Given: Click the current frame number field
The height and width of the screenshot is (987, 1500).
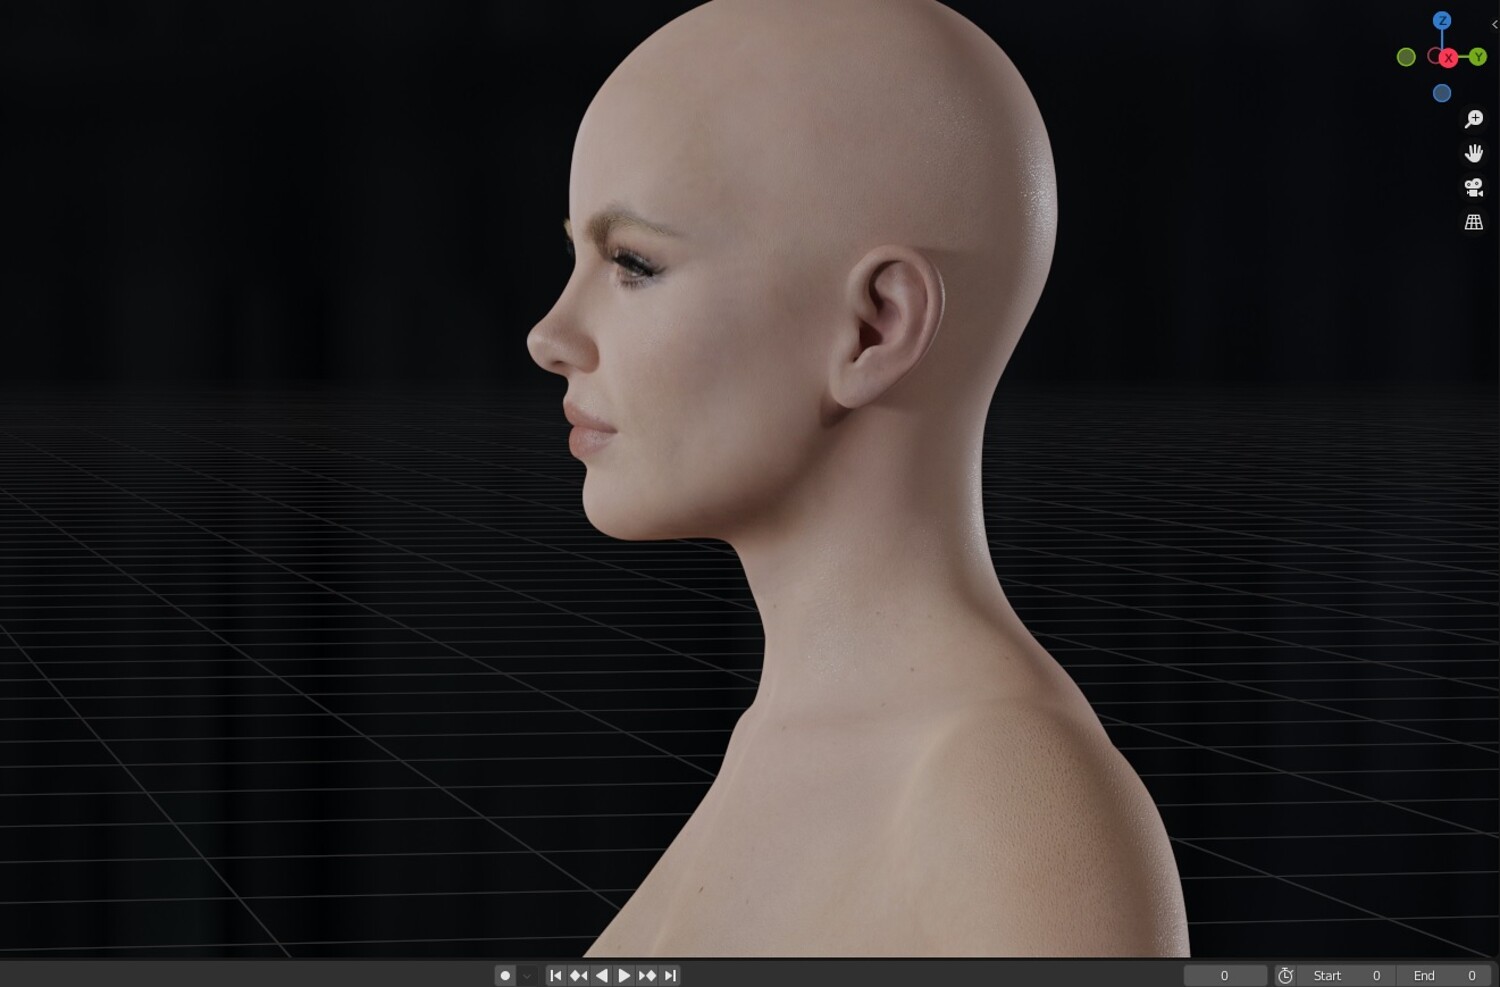Looking at the screenshot, I should click(x=1225, y=975).
